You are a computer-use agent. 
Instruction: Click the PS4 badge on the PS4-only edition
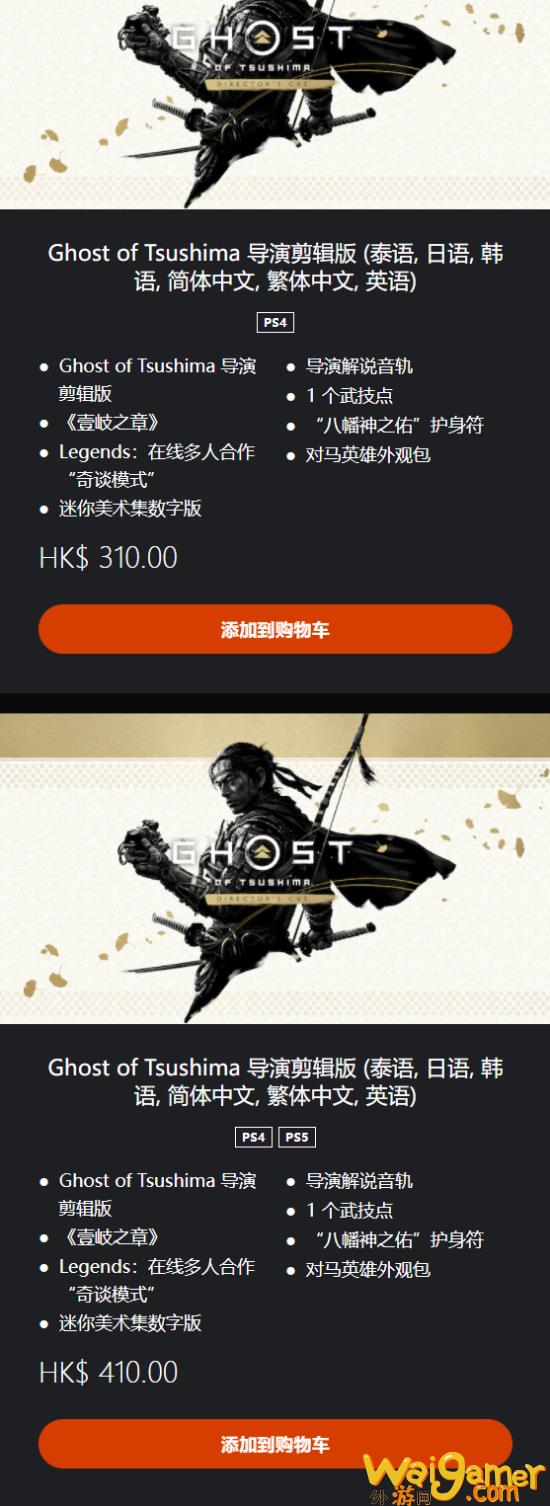tap(275, 323)
